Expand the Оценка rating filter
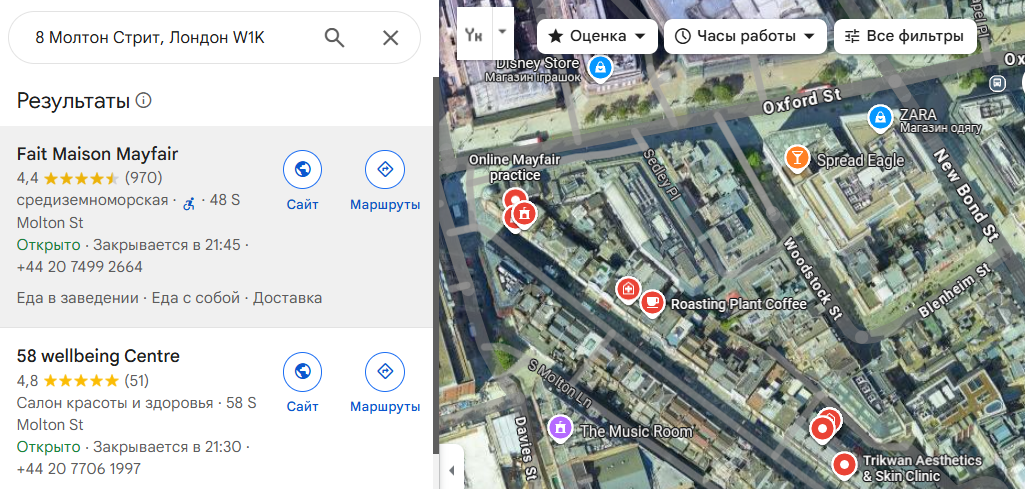This screenshot has width=1025, height=489. click(x=597, y=36)
